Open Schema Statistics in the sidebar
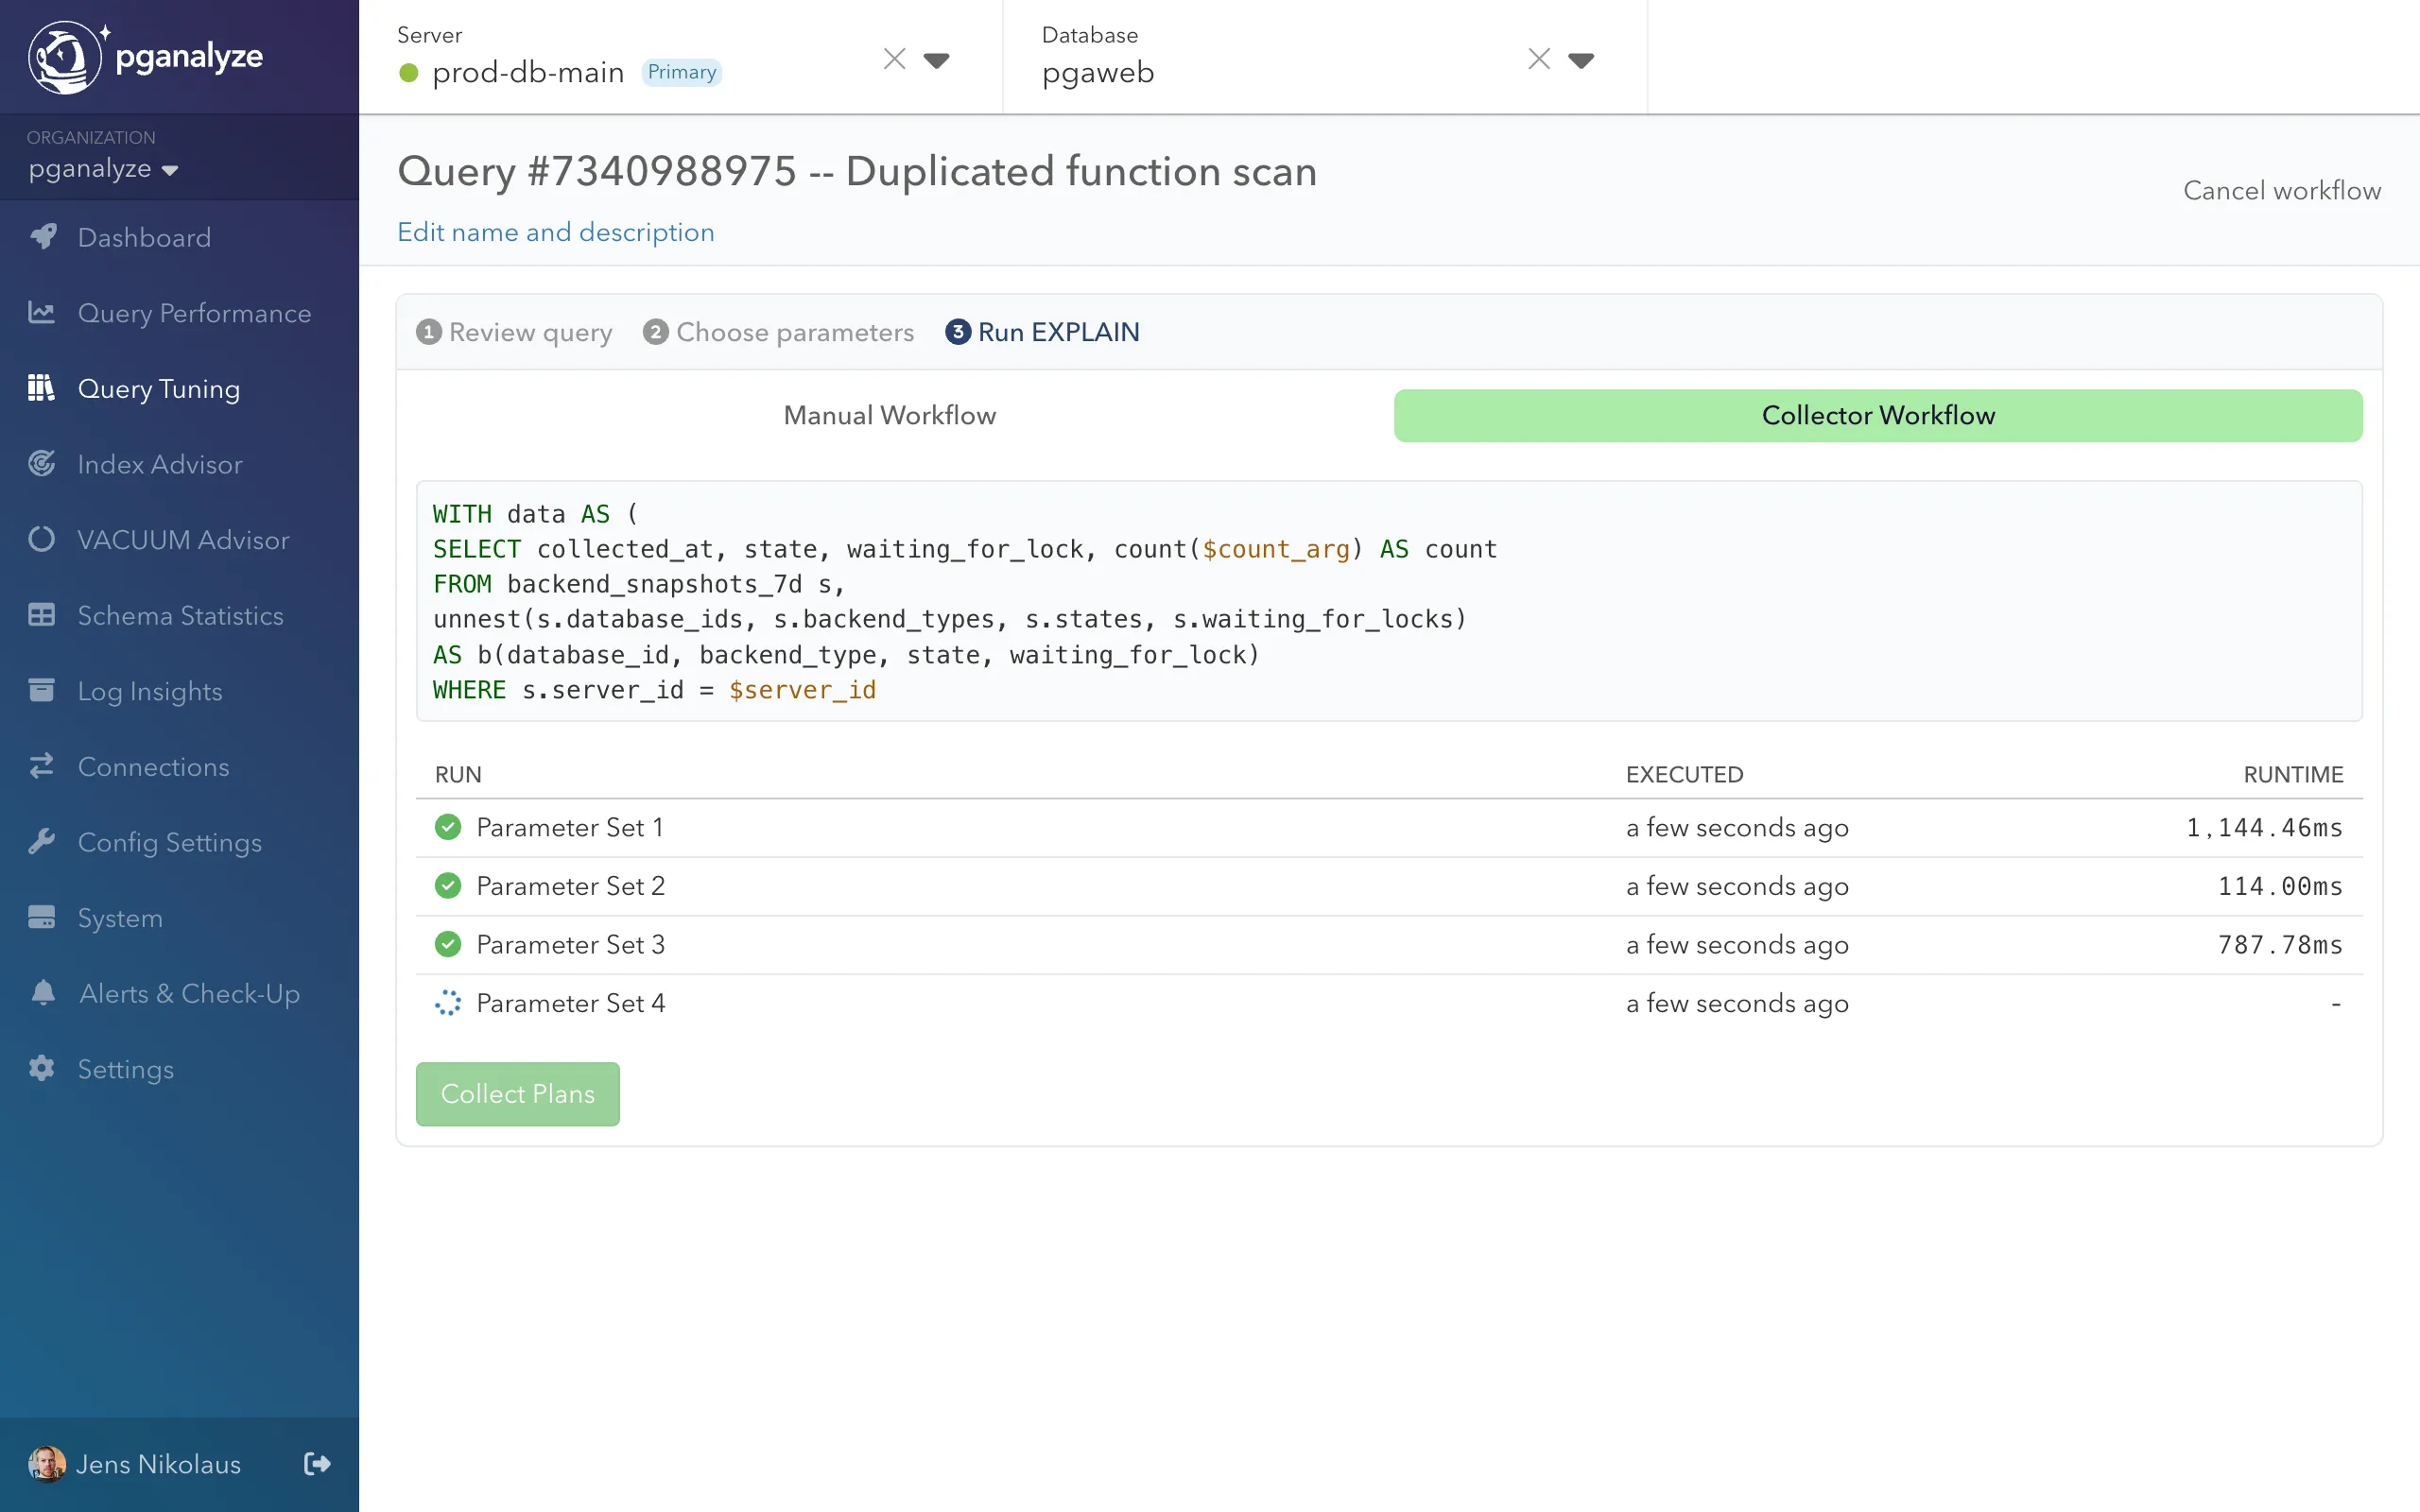 pyautogui.click(x=179, y=616)
